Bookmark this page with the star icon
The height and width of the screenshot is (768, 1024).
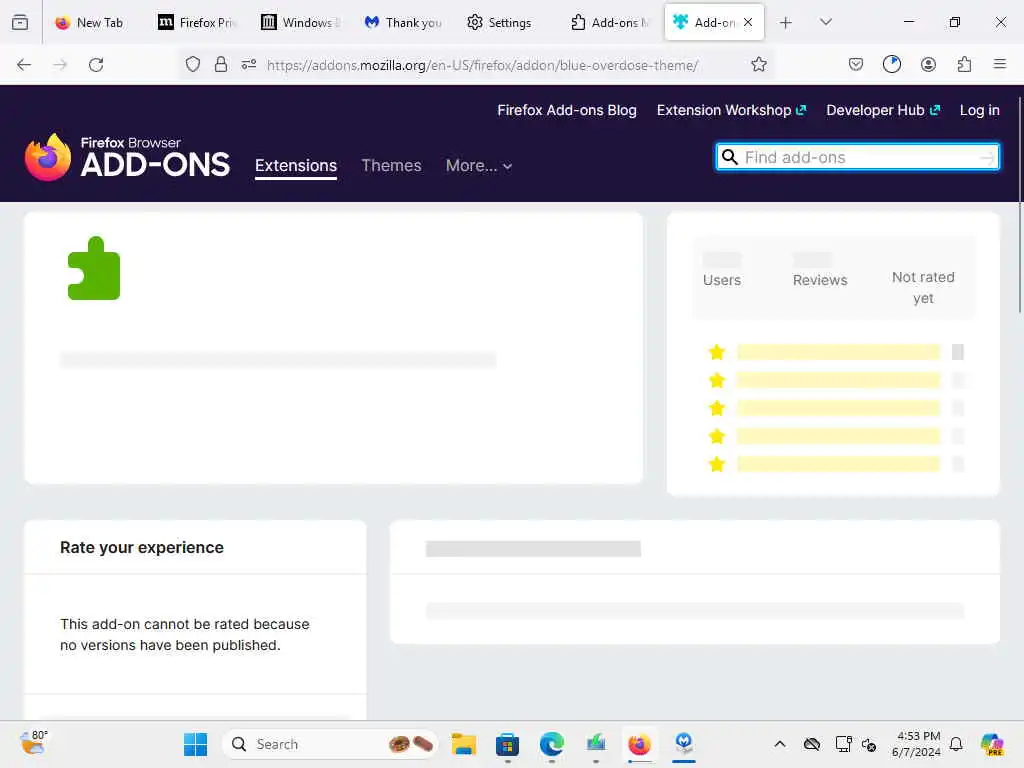pos(758,64)
